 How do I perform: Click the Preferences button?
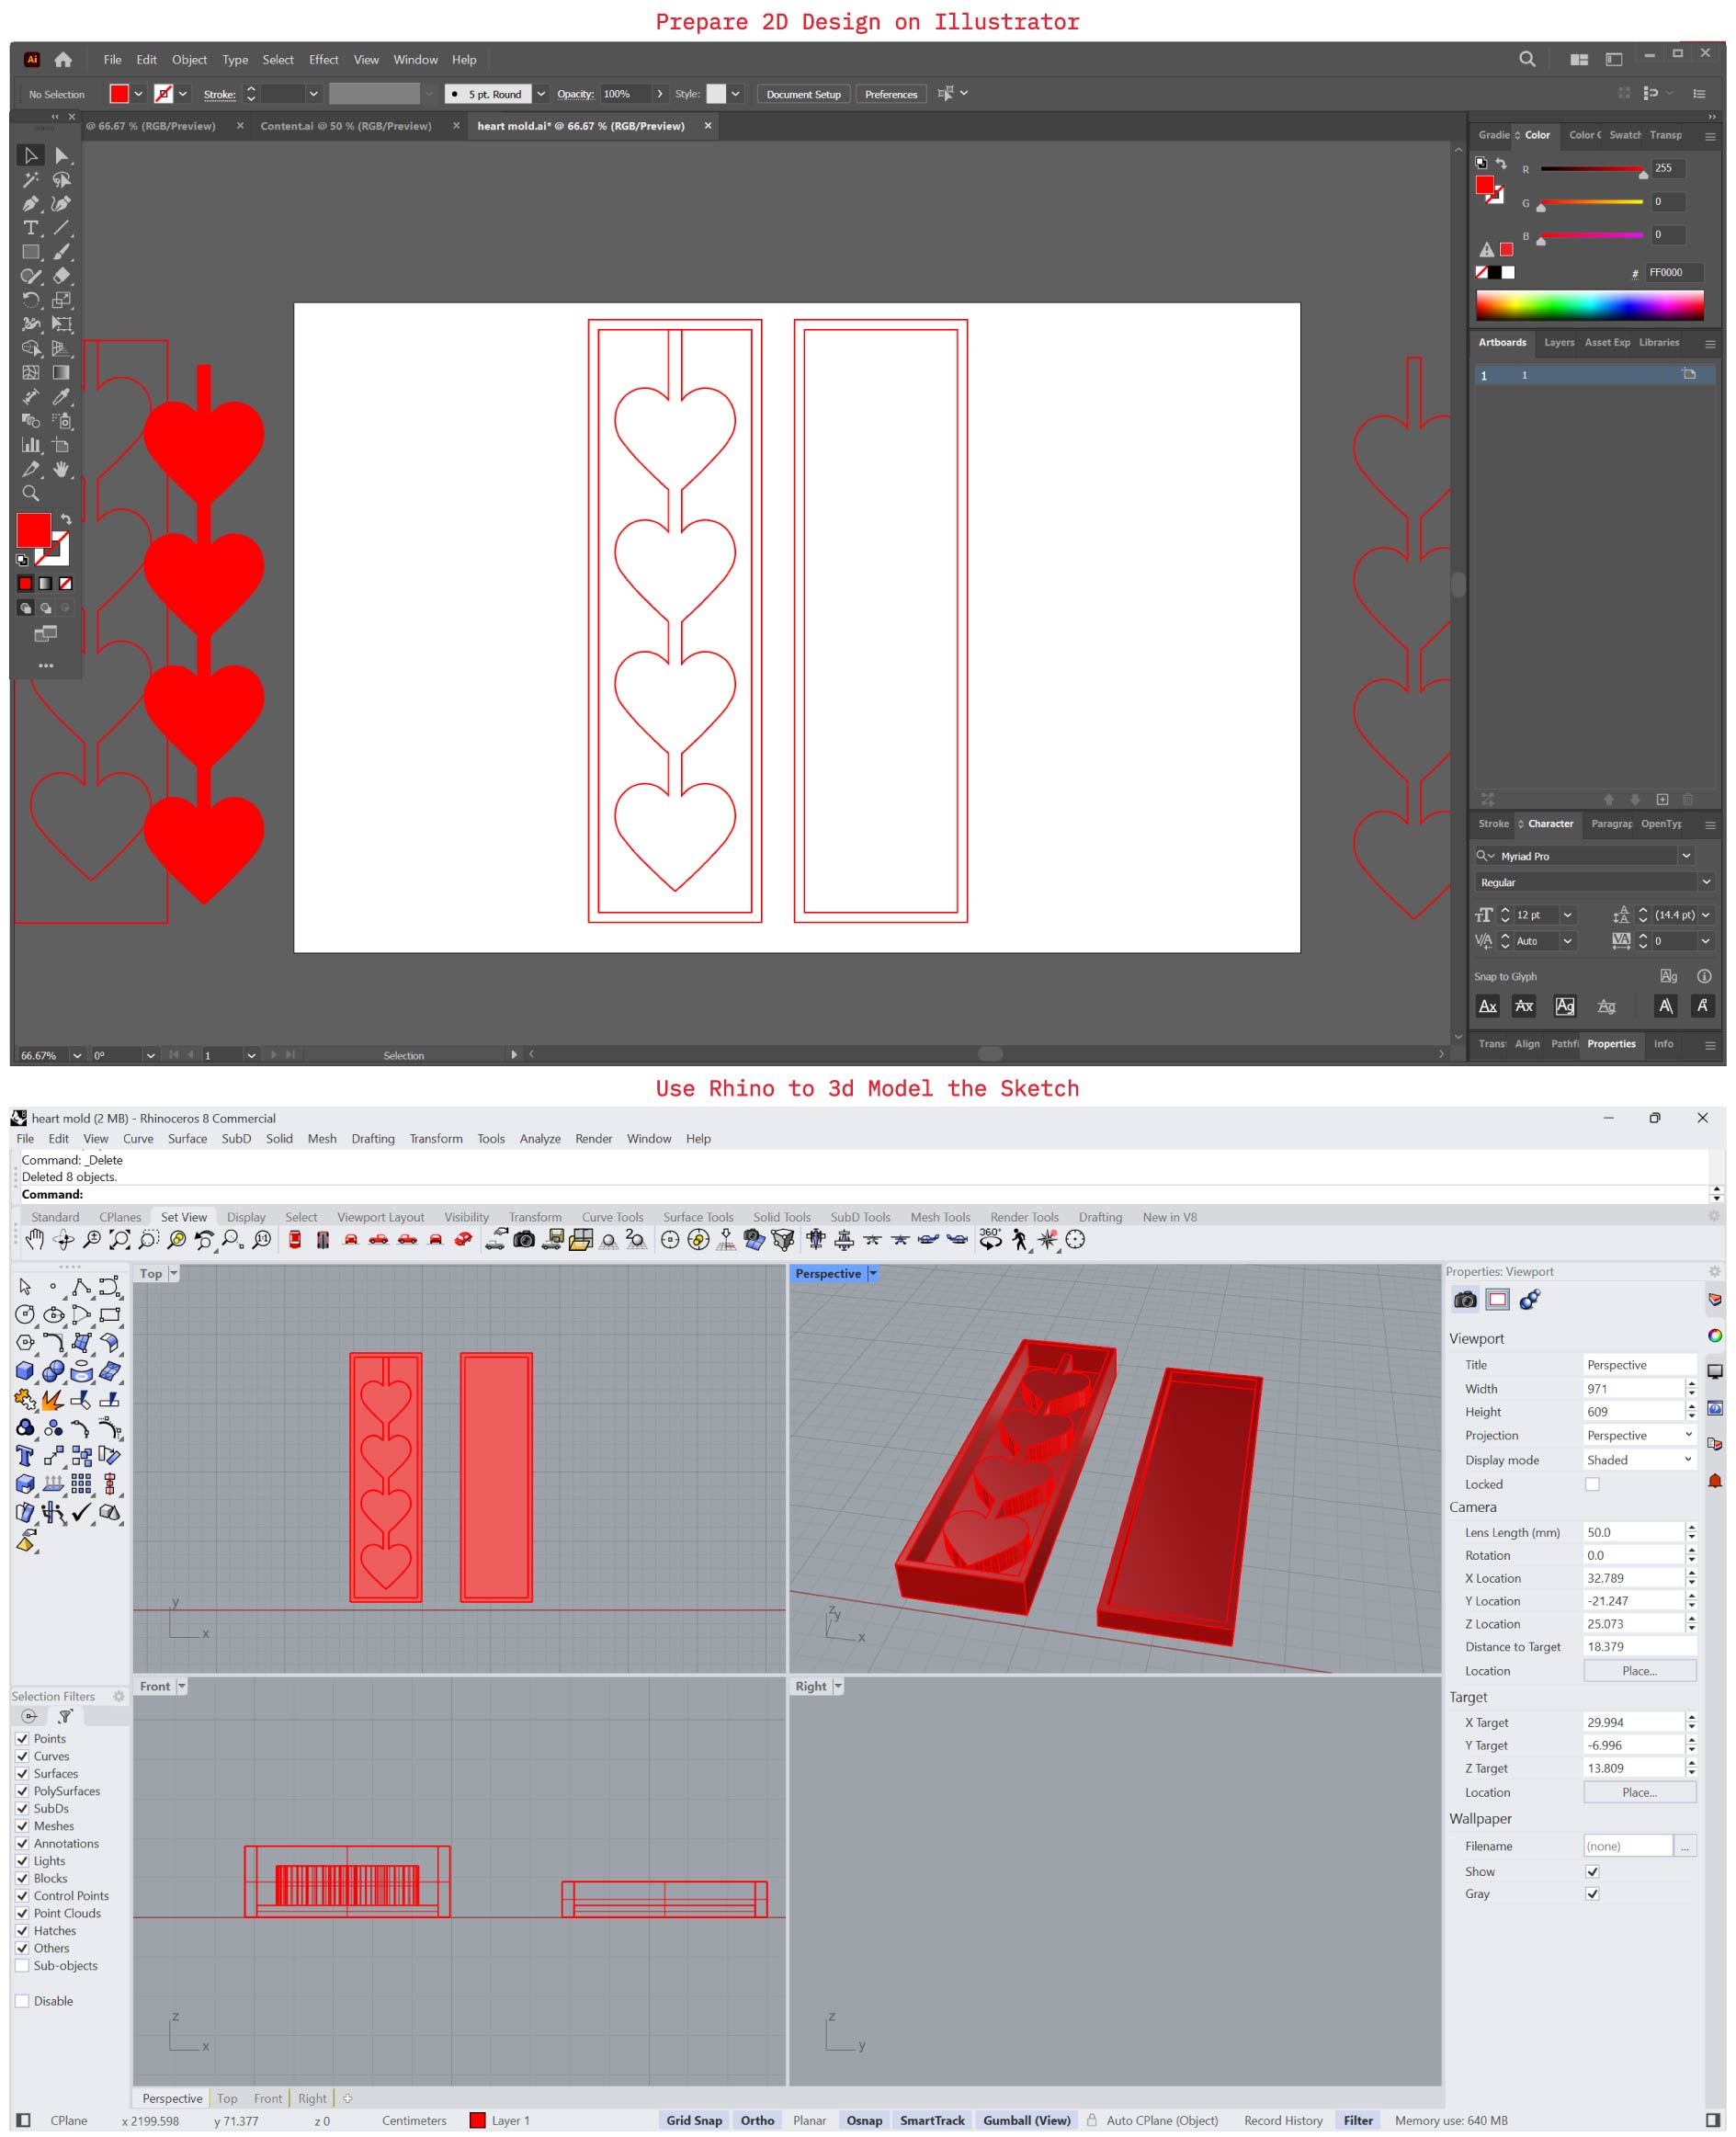(890, 94)
